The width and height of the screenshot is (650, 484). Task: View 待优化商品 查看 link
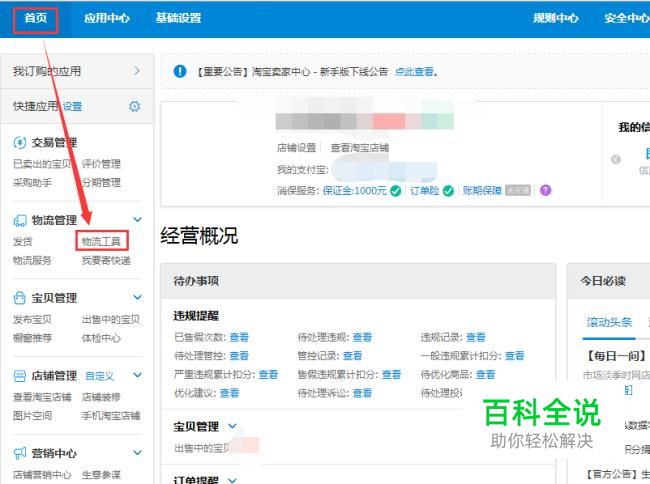pos(485,375)
